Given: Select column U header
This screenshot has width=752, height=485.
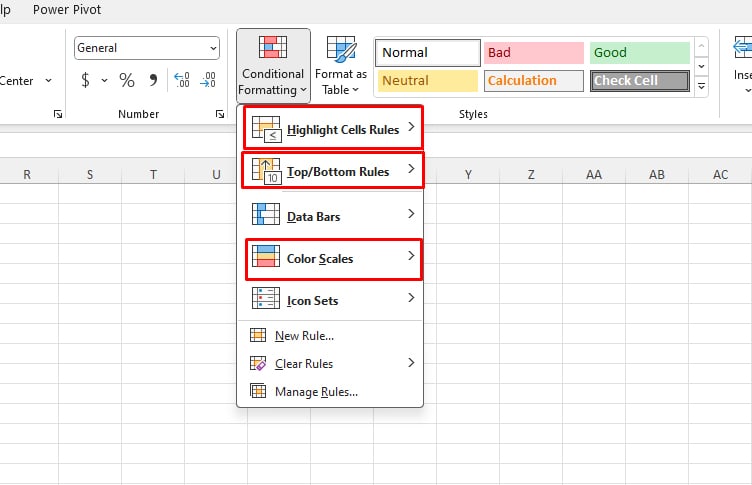Looking at the screenshot, I should tap(216, 175).
